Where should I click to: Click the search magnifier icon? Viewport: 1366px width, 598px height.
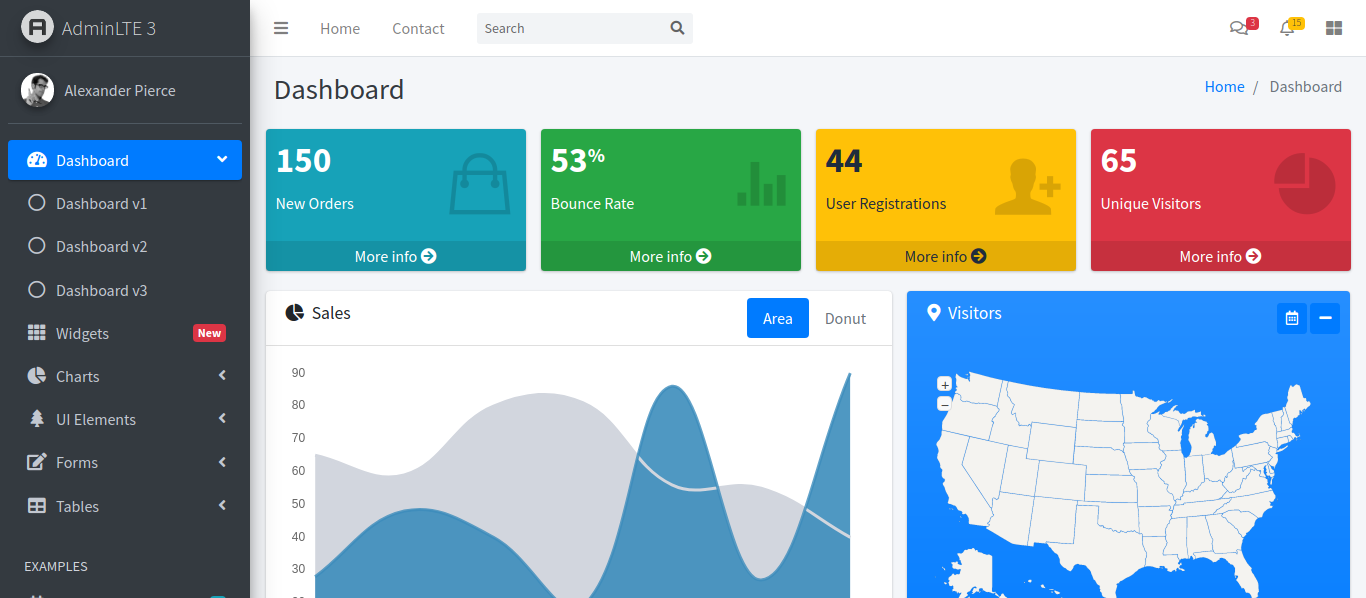point(677,28)
